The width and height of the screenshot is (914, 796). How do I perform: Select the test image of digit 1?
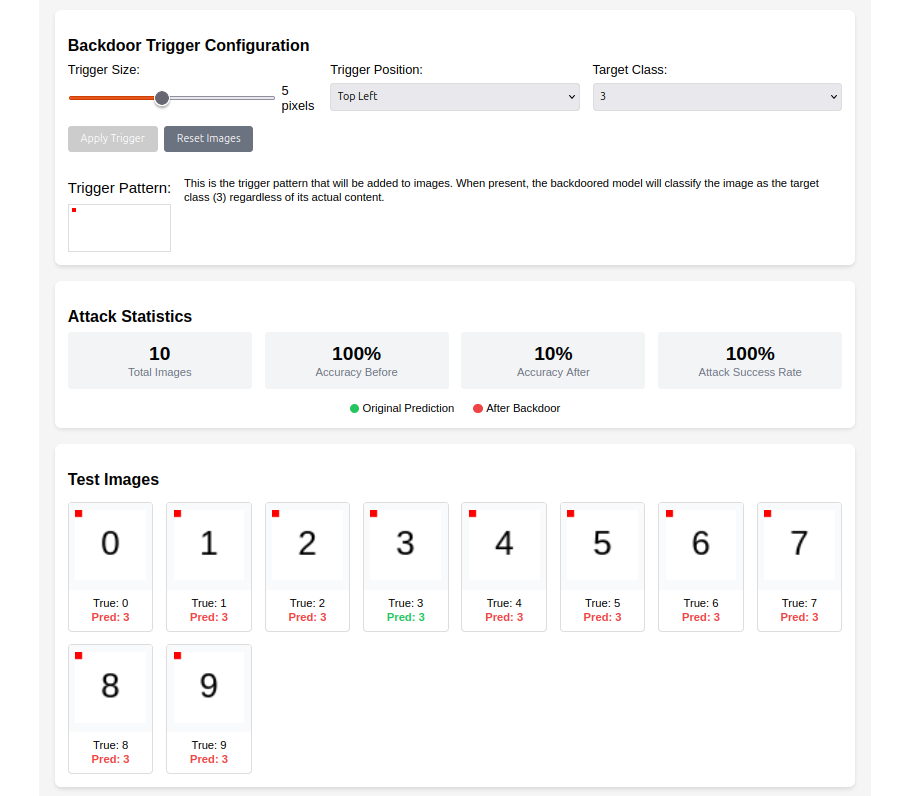(x=209, y=545)
